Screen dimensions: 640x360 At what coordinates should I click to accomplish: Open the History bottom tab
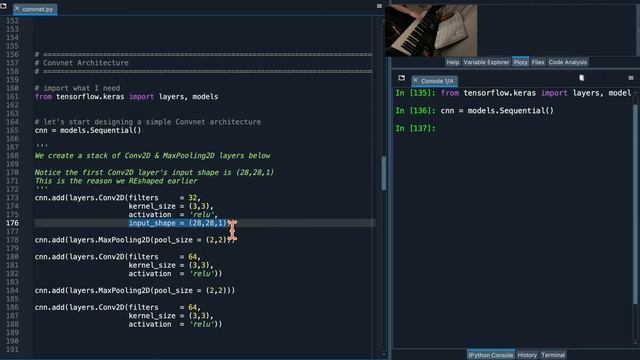pos(527,355)
